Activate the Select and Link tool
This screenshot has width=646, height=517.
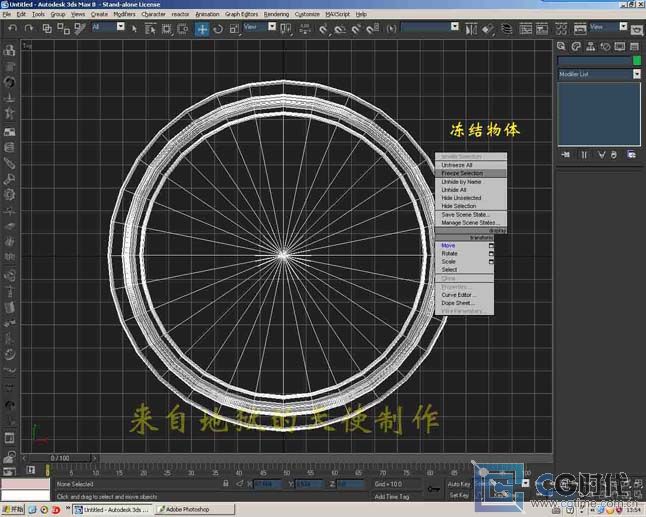coord(47,28)
